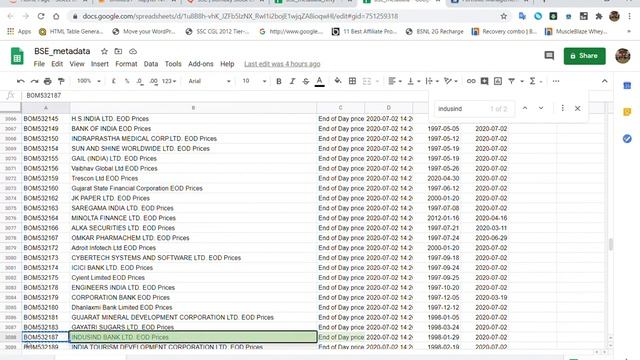
Task: Open the View menu
Action: coord(77,64)
